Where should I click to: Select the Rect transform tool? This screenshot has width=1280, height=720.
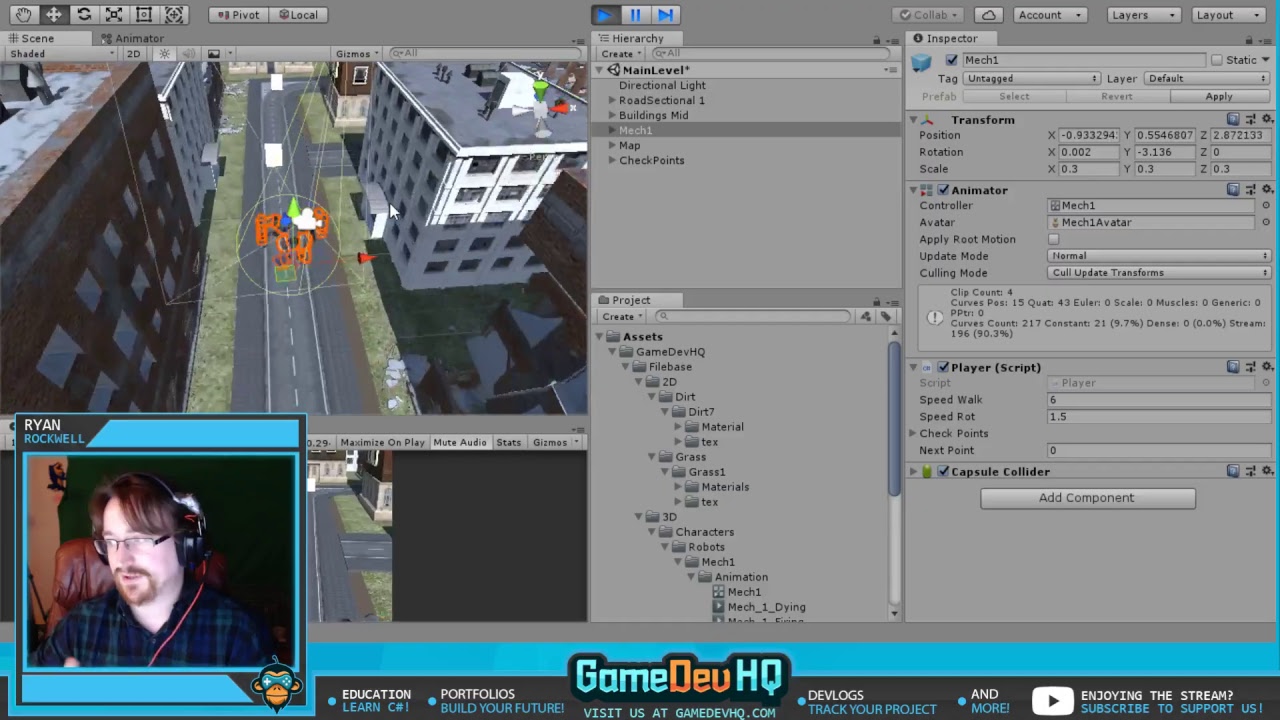(144, 15)
